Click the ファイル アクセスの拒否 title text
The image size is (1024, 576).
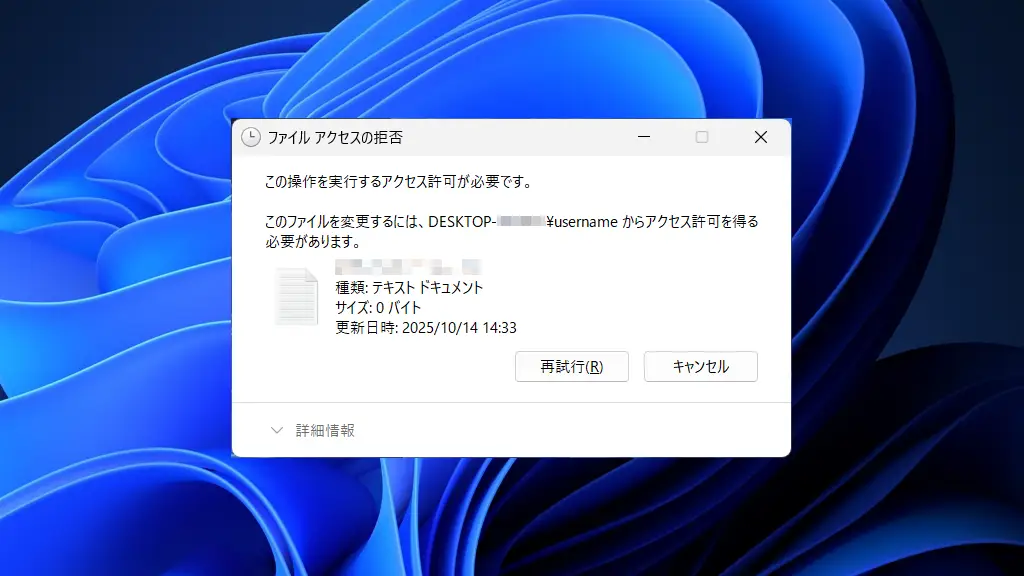(335, 137)
